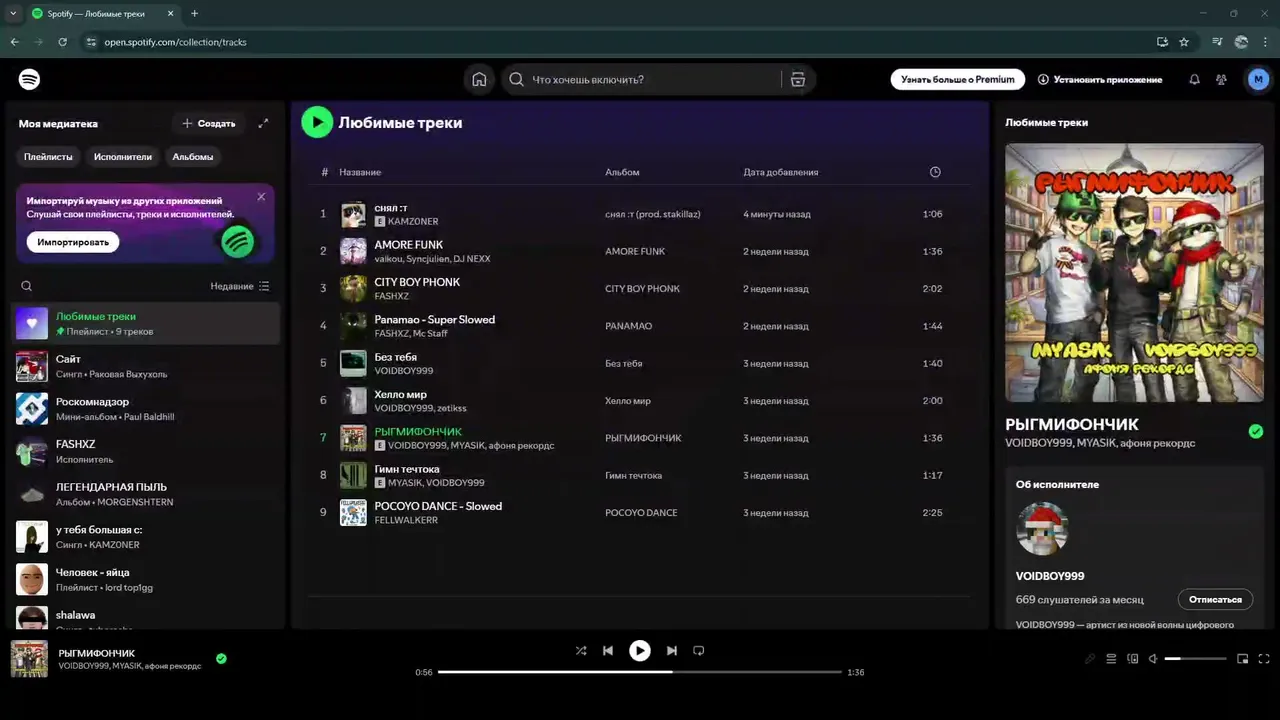Open Человек - яйца playlist
The image size is (1280, 720).
[147, 579]
